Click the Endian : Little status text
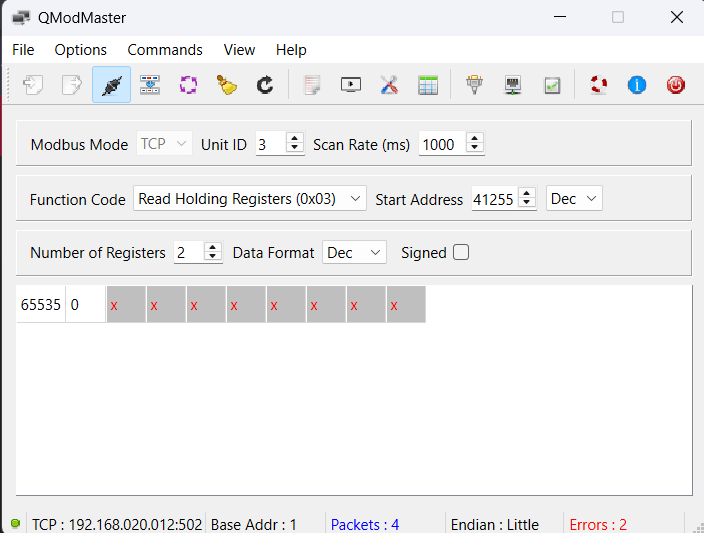704x533 pixels. click(x=495, y=524)
